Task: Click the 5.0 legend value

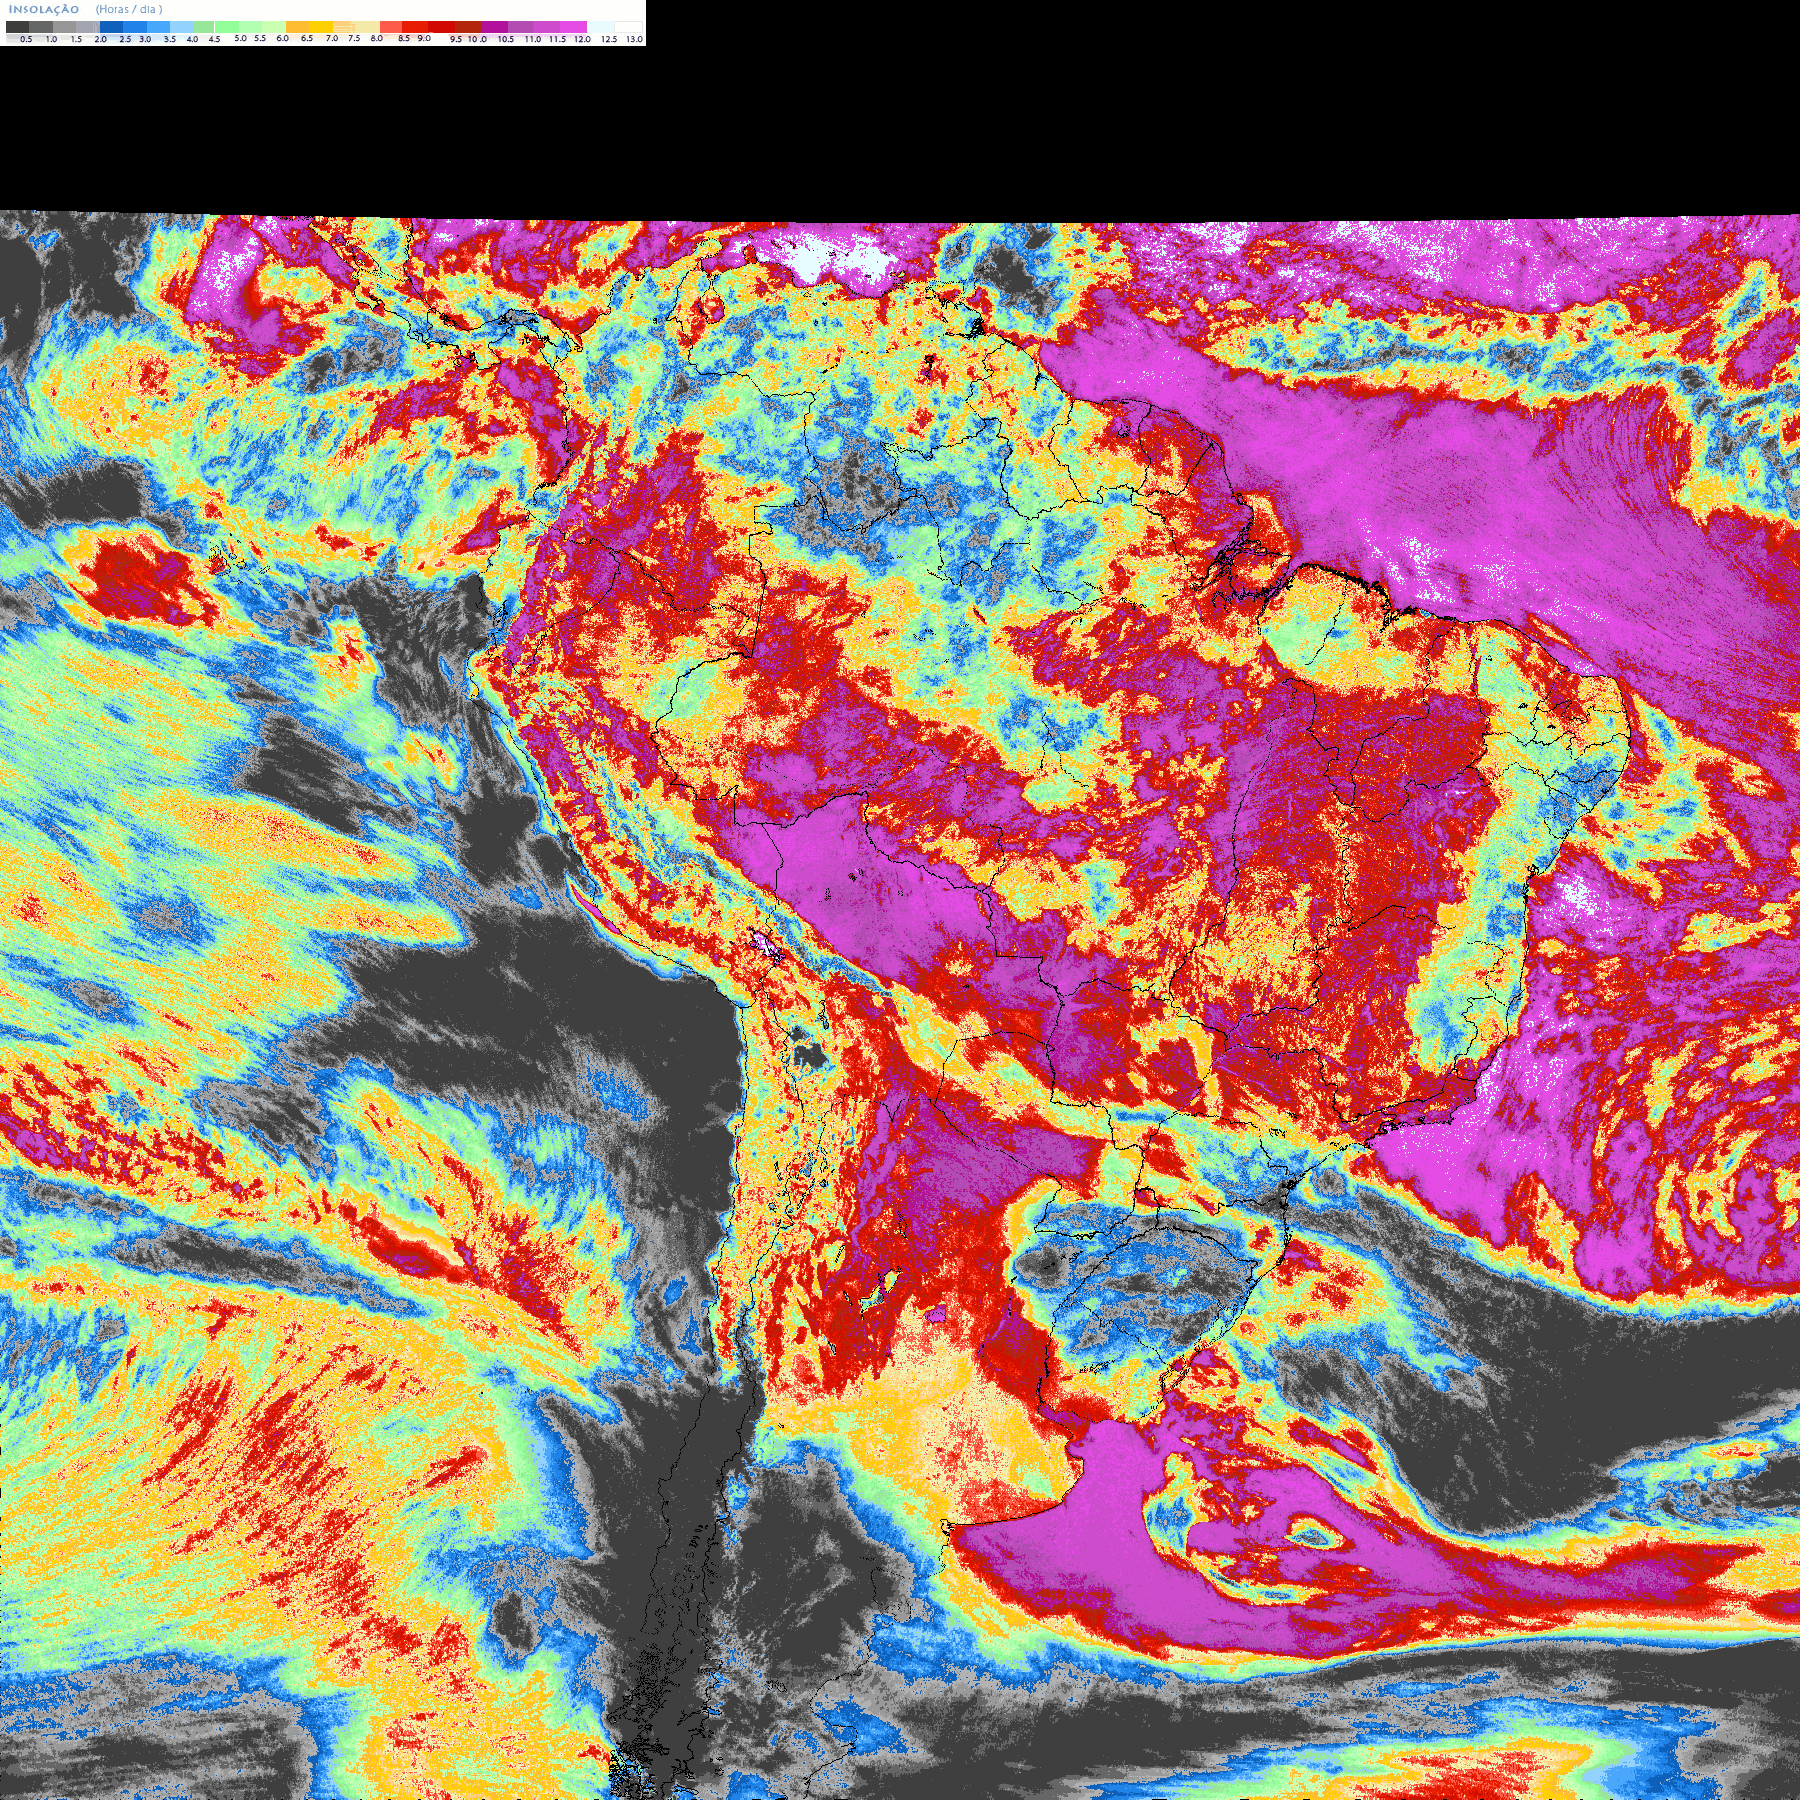Action: point(240,38)
